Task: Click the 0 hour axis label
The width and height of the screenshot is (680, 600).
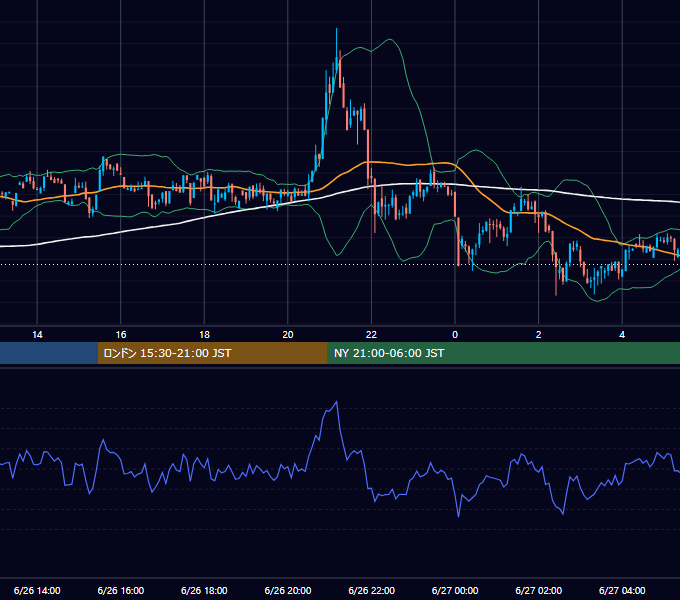Action: click(455, 335)
